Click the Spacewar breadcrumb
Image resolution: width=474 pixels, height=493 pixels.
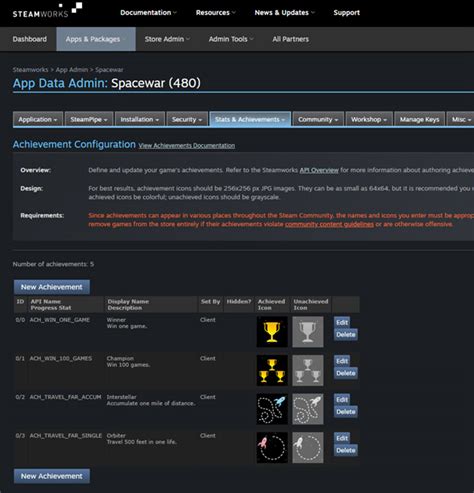pyautogui.click(x=109, y=70)
